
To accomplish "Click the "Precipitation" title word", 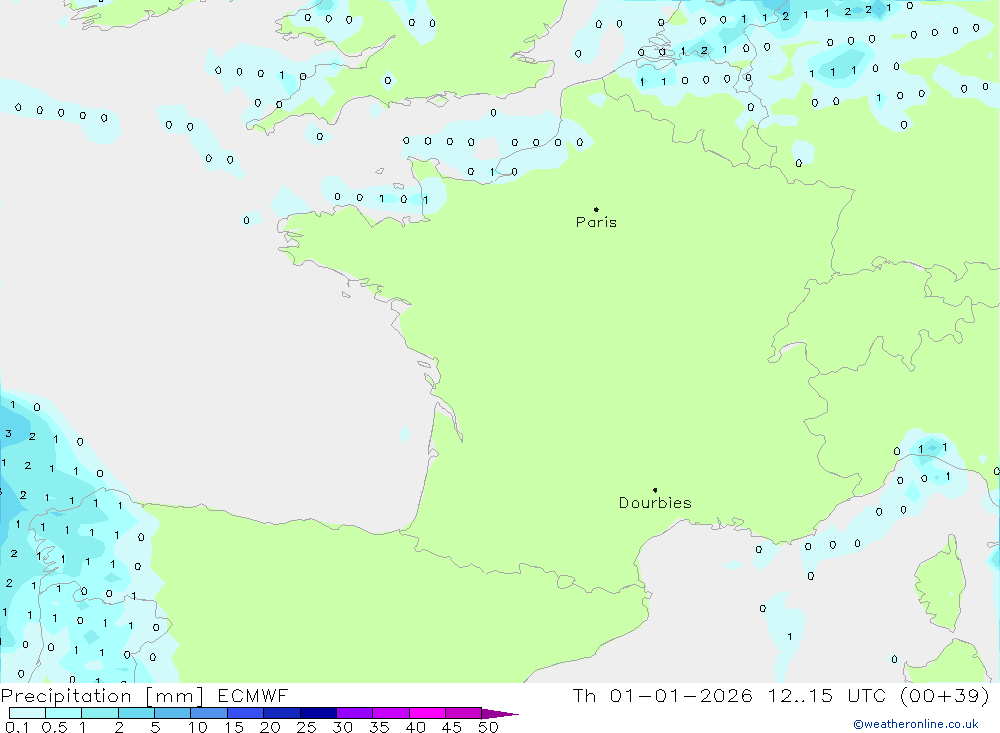I will pos(66,696).
